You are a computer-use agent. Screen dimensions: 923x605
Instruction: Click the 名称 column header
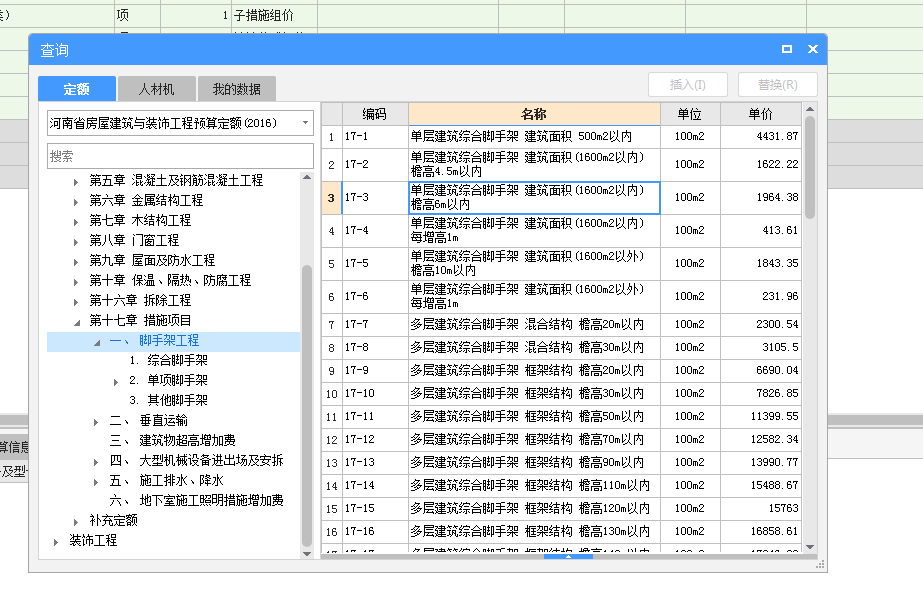click(x=534, y=114)
